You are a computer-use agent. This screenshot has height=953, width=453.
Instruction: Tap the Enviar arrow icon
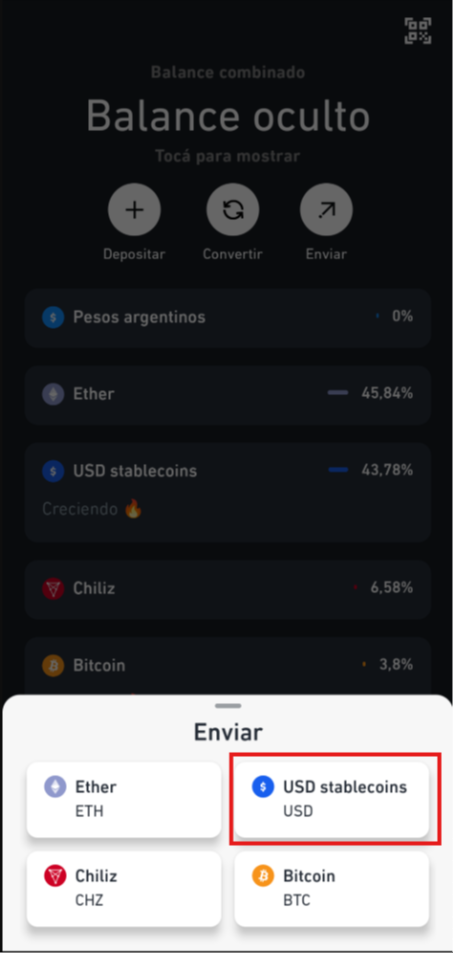click(x=327, y=210)
